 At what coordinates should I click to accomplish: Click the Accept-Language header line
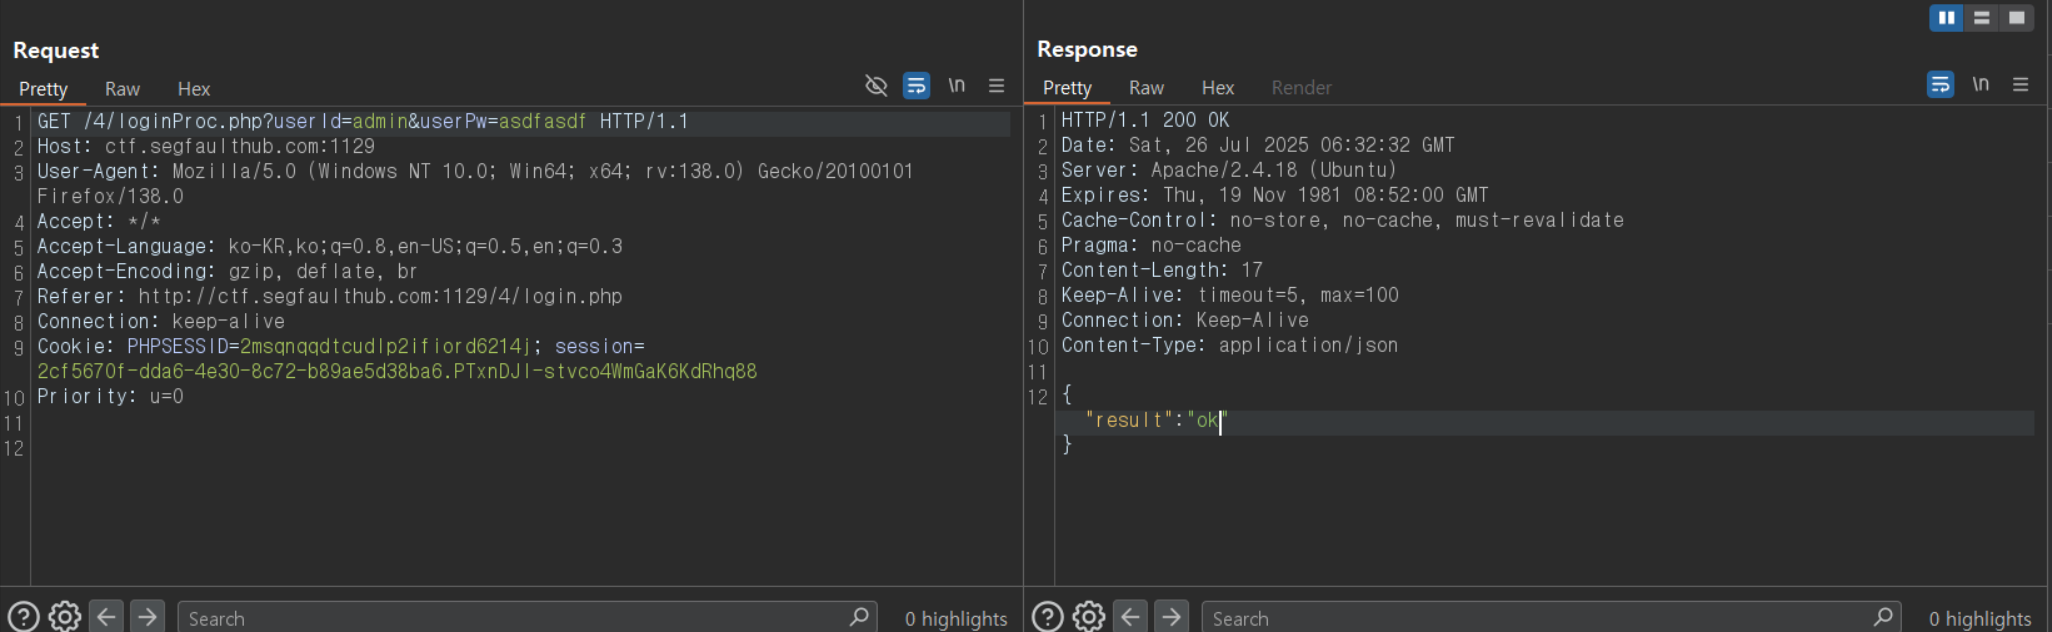(x=330, y=247)
